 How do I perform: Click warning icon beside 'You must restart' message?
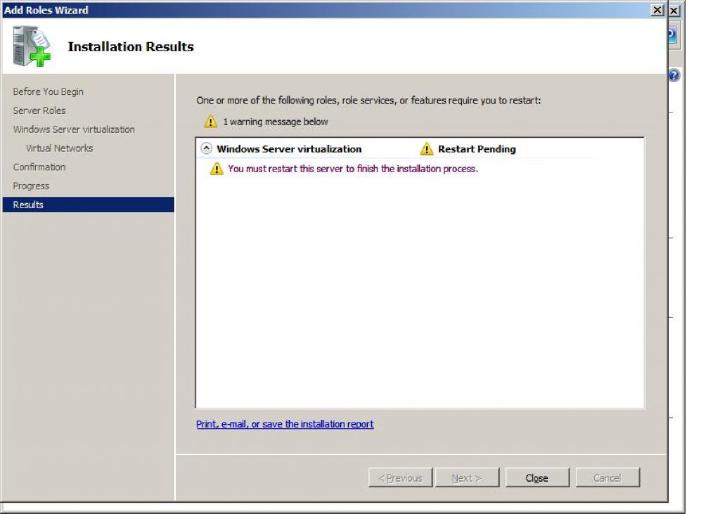pos(216,169)
